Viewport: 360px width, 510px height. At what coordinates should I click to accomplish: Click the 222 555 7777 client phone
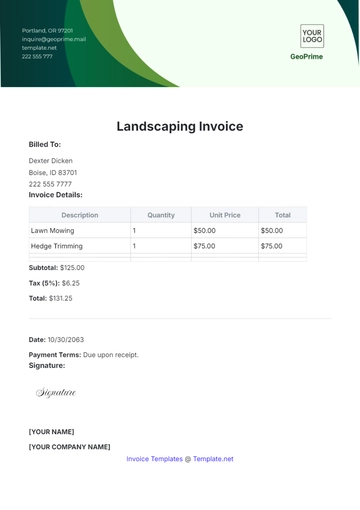point(50,184)
